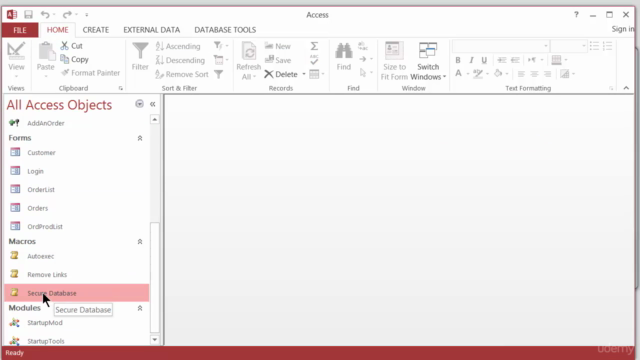Select the Format Painter tool
The width and height of the screenshot is (640, 360).
click(90, 73)
